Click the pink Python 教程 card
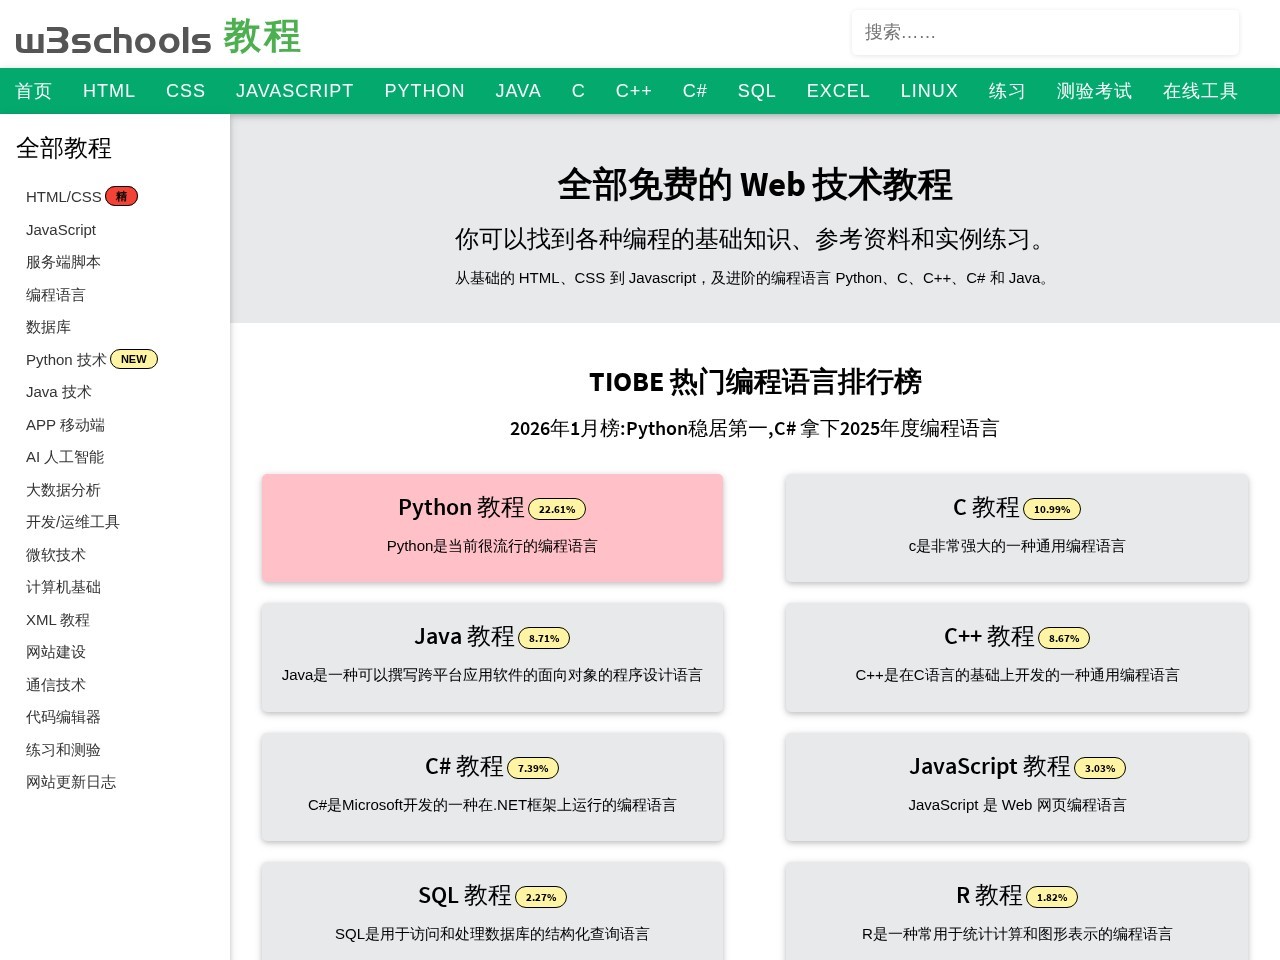 pos(492,528)
